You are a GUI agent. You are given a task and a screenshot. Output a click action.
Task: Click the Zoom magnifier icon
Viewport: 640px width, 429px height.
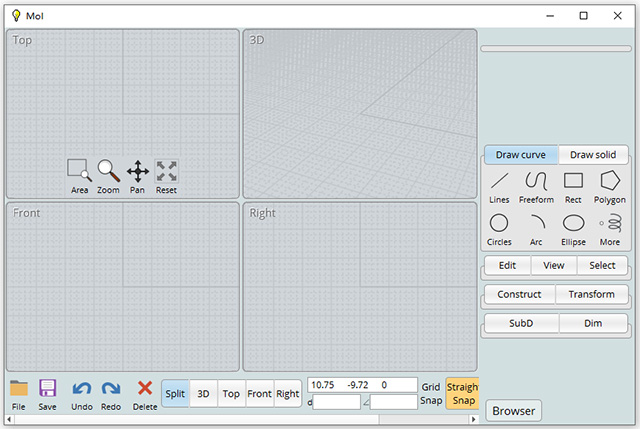click(108, 174)
